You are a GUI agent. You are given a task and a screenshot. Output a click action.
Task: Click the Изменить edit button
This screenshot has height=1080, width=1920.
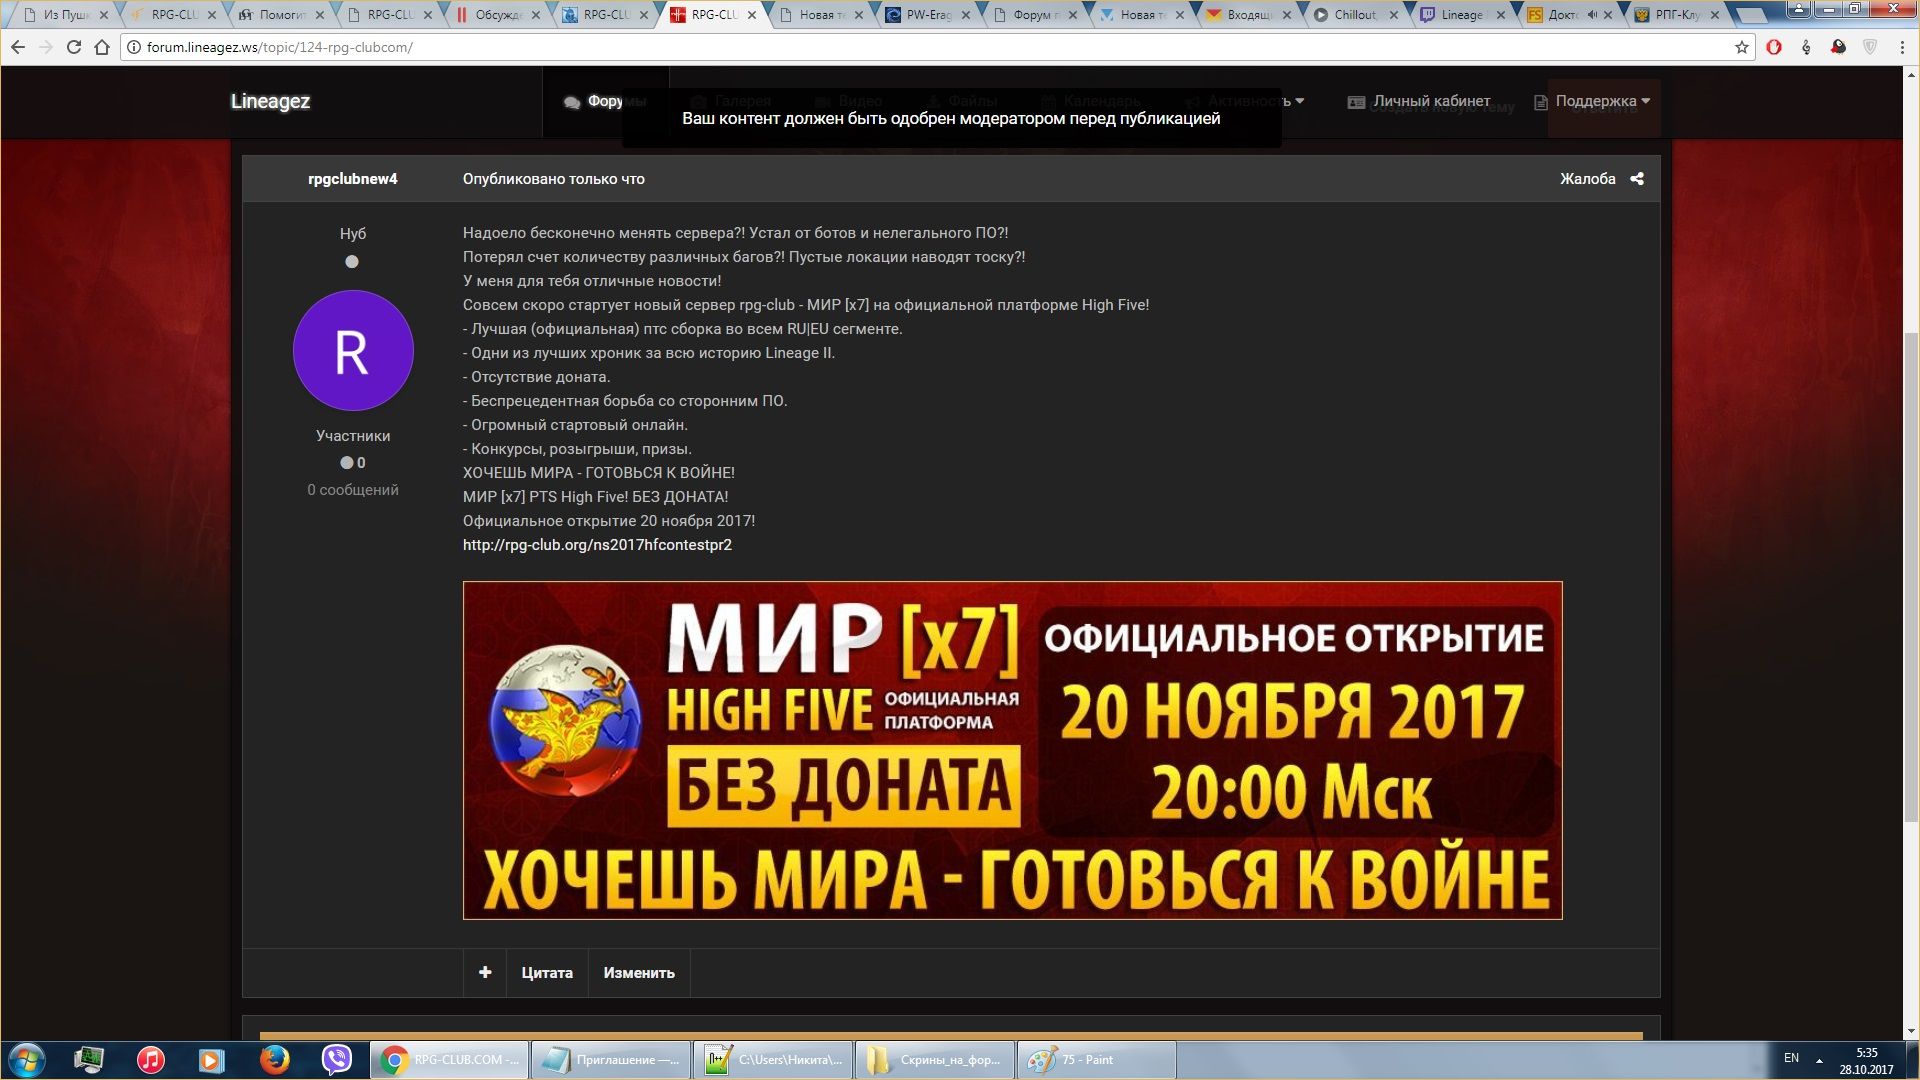click(639, 972)
